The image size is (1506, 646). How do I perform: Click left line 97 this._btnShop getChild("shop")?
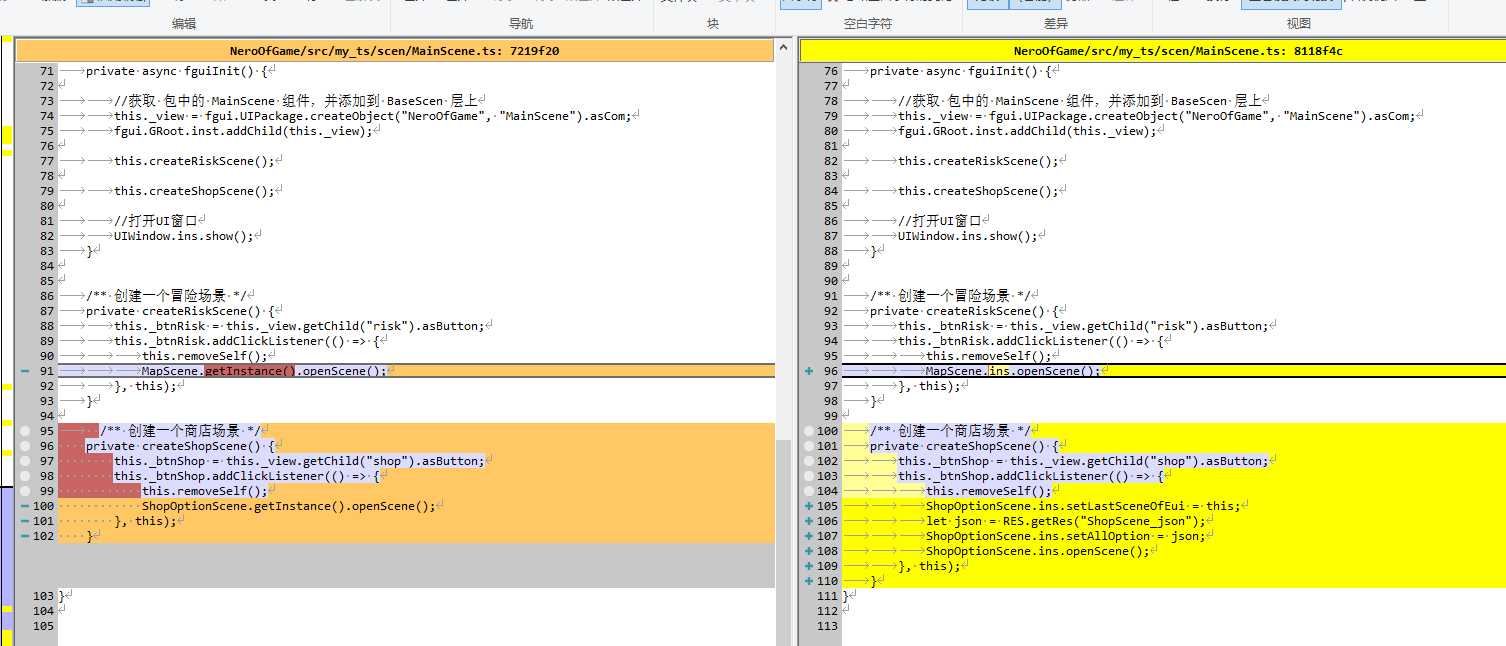pos(299,461)
